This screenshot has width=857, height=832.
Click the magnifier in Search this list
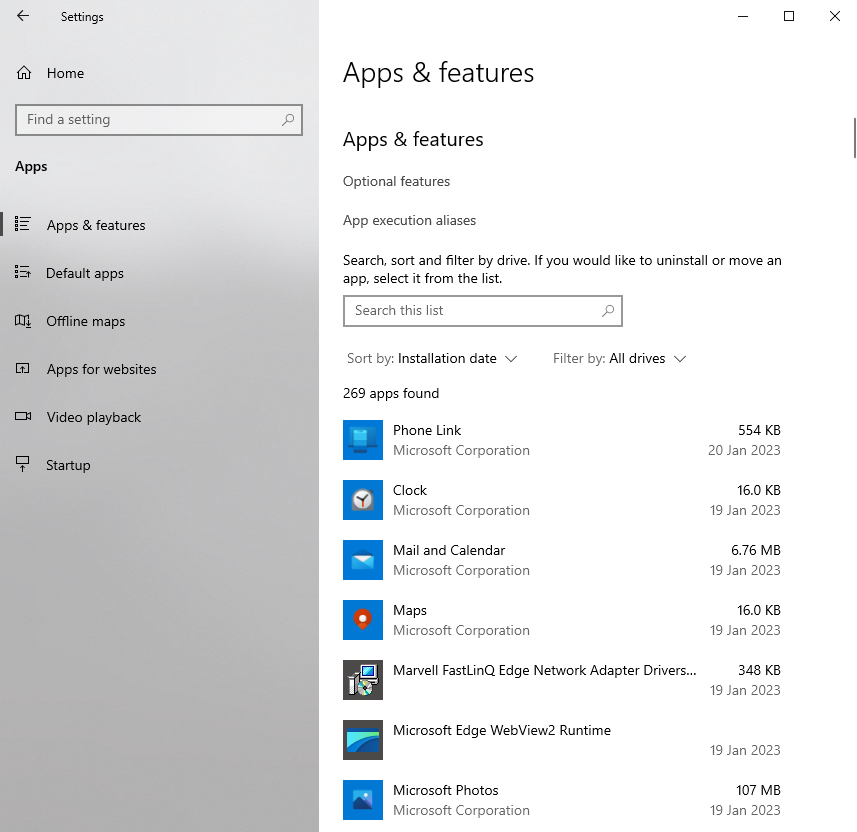(x=608, y=311)
